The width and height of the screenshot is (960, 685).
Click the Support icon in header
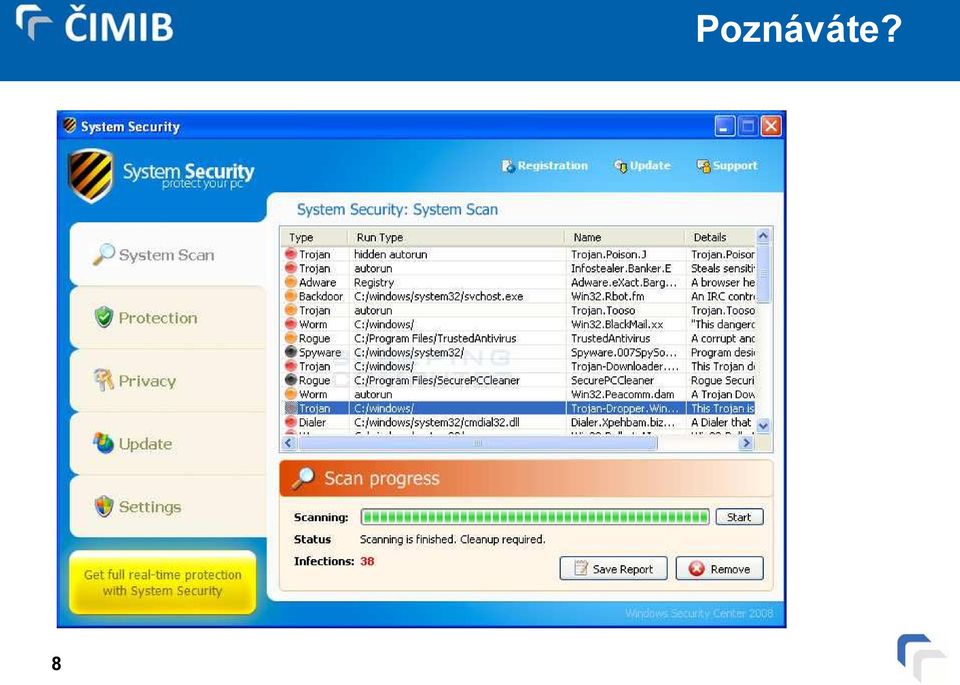[703, 166]
